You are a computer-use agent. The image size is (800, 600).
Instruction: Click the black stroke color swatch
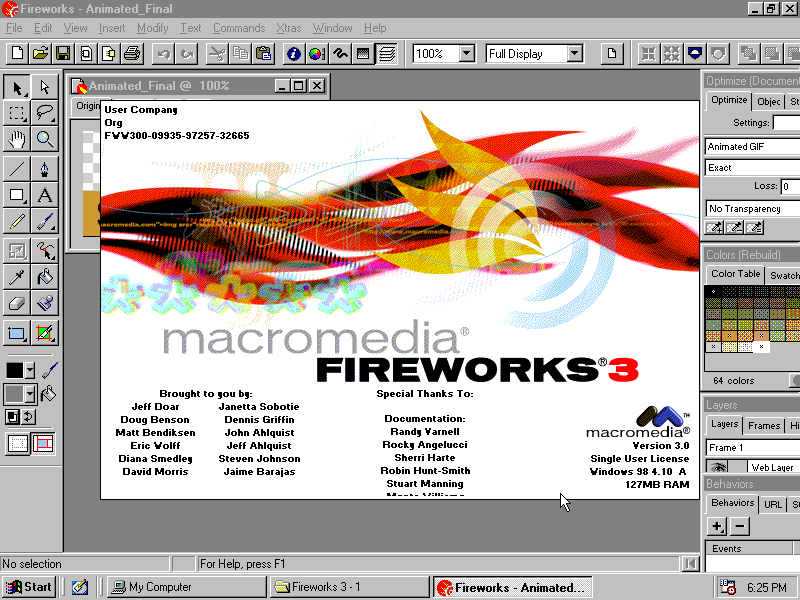click(14, 370)
